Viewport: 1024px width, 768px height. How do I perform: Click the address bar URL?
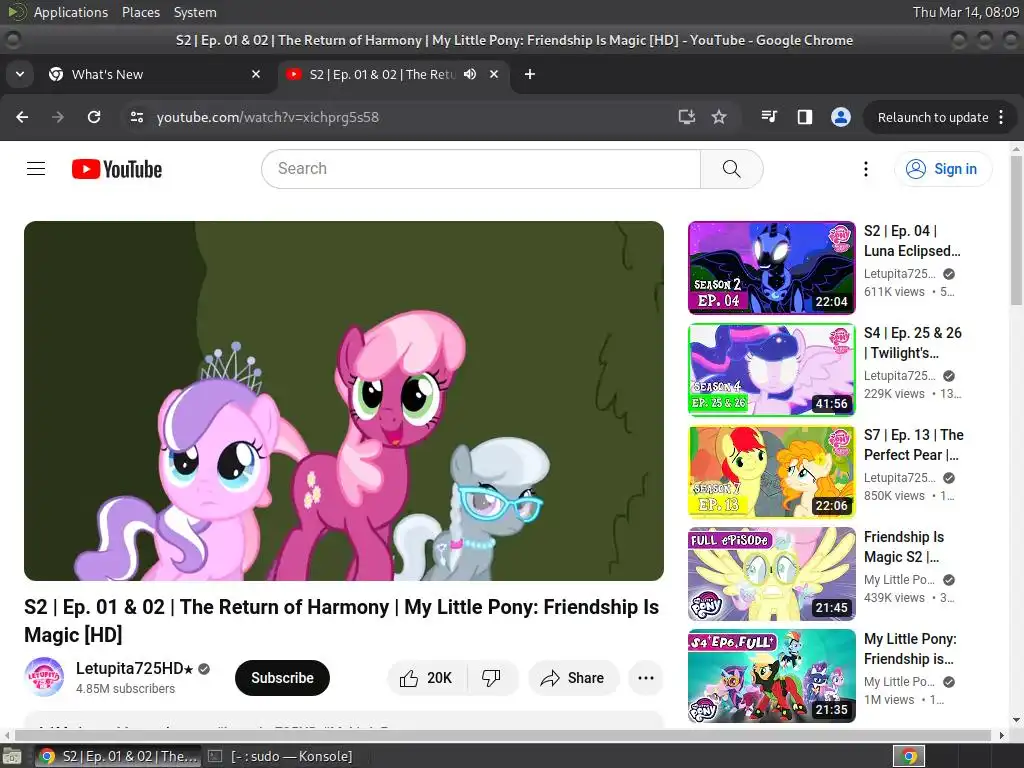(268, 117)
